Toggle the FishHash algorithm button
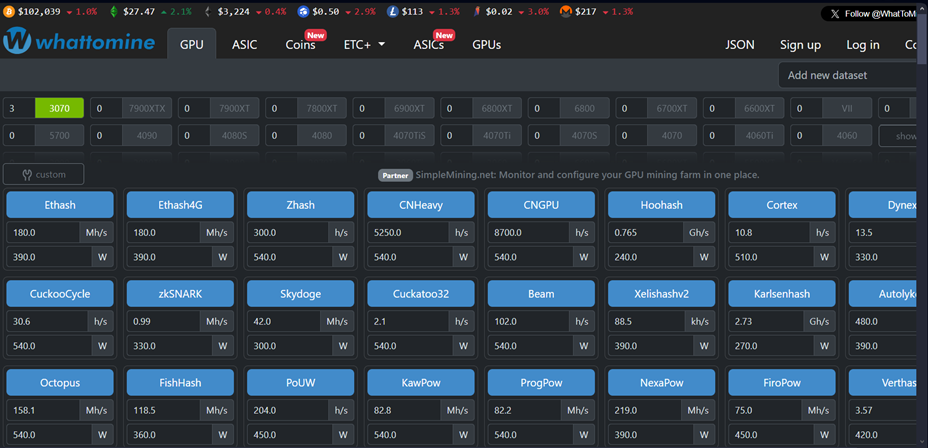Viewport: 928px width, 448px height. [x=180, y=383]
